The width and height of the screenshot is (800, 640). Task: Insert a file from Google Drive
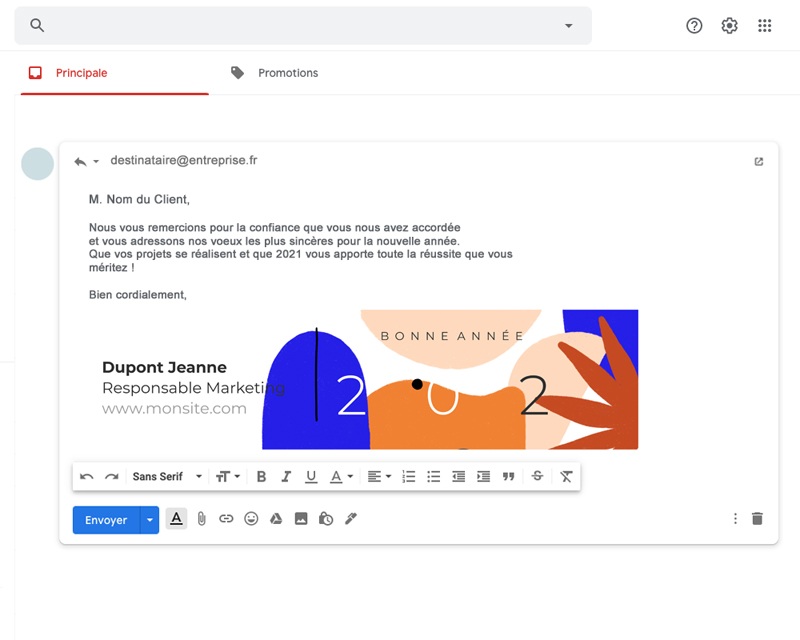click(x=276, y=519)
